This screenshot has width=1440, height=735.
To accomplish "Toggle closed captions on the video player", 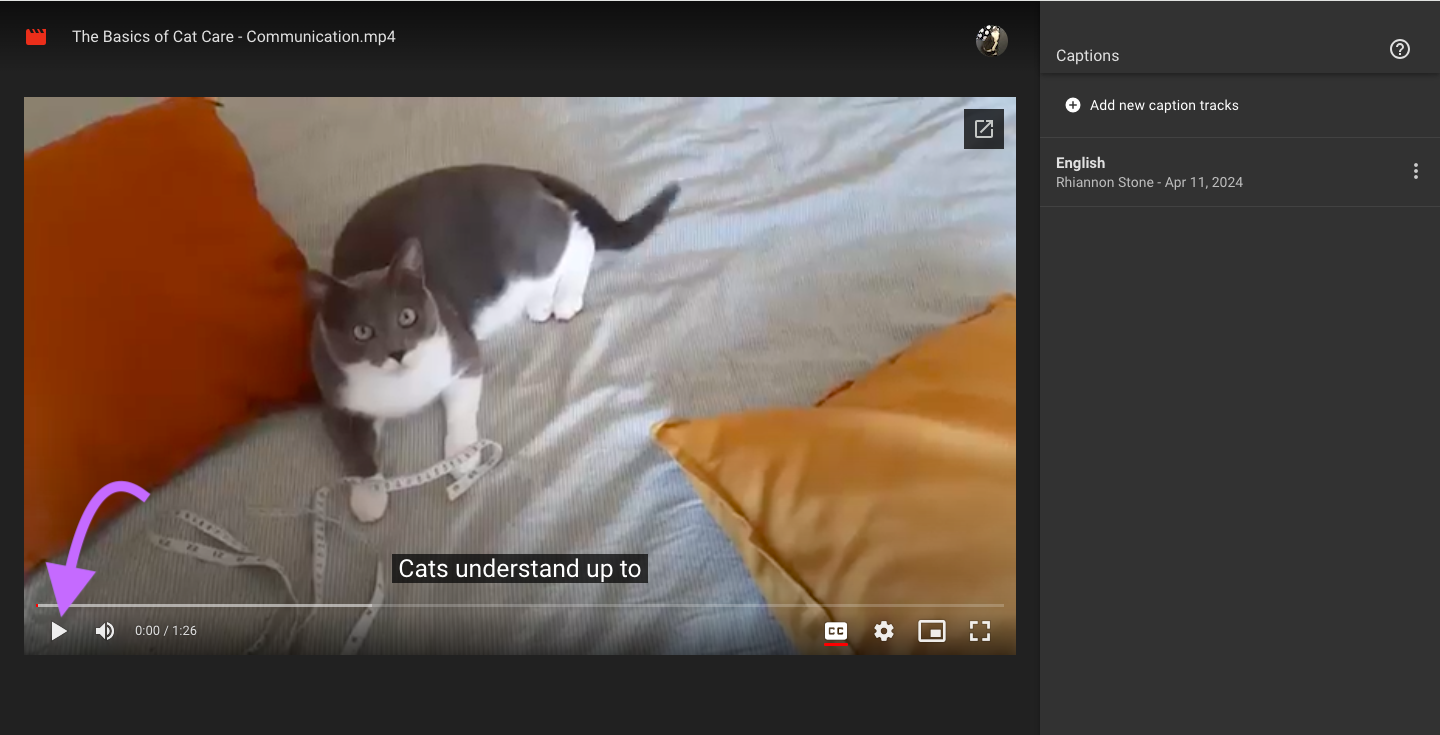I will pos(836,631).
